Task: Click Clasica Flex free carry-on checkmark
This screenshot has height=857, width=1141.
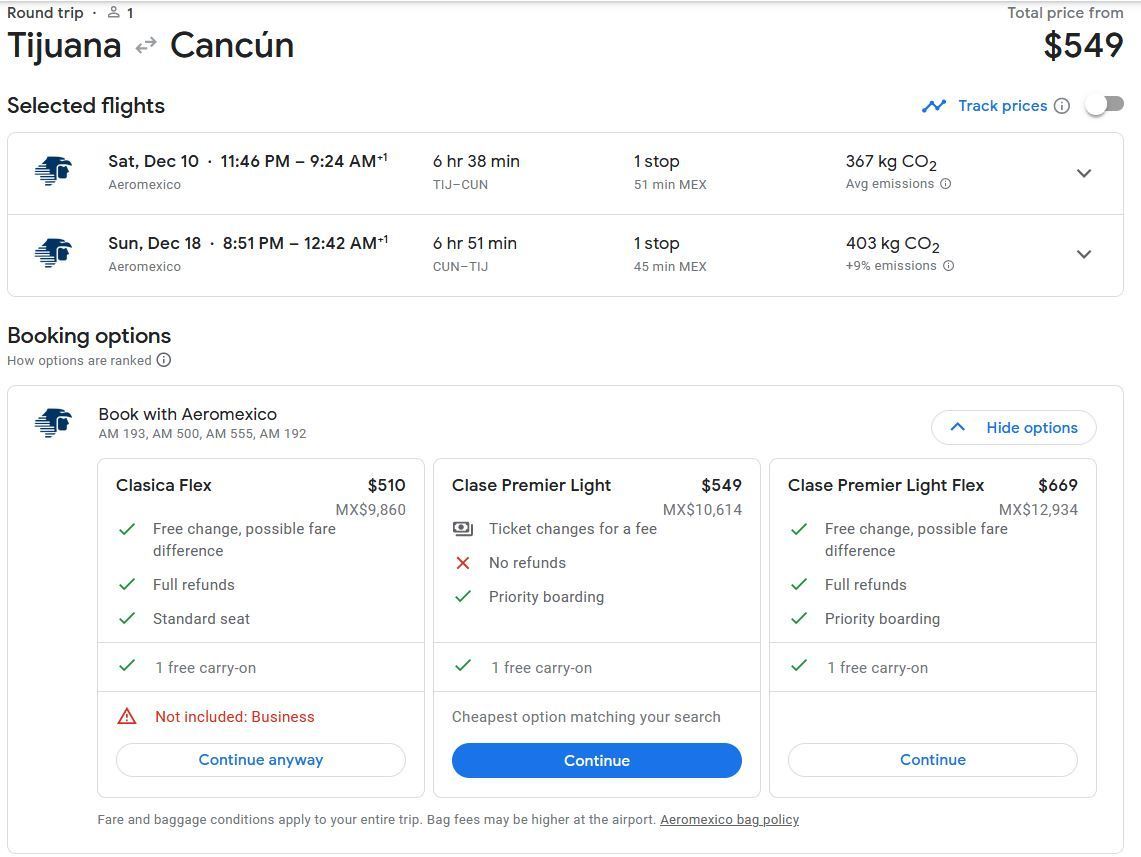Action: (x=127, y=666)
